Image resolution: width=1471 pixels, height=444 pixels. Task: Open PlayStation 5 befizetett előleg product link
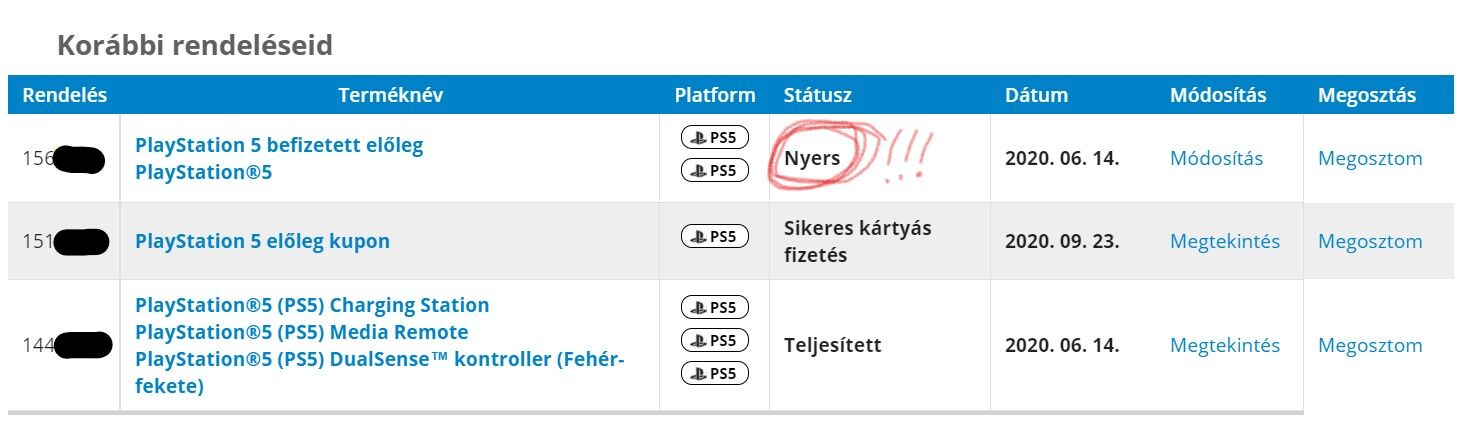tap(279, 145)
